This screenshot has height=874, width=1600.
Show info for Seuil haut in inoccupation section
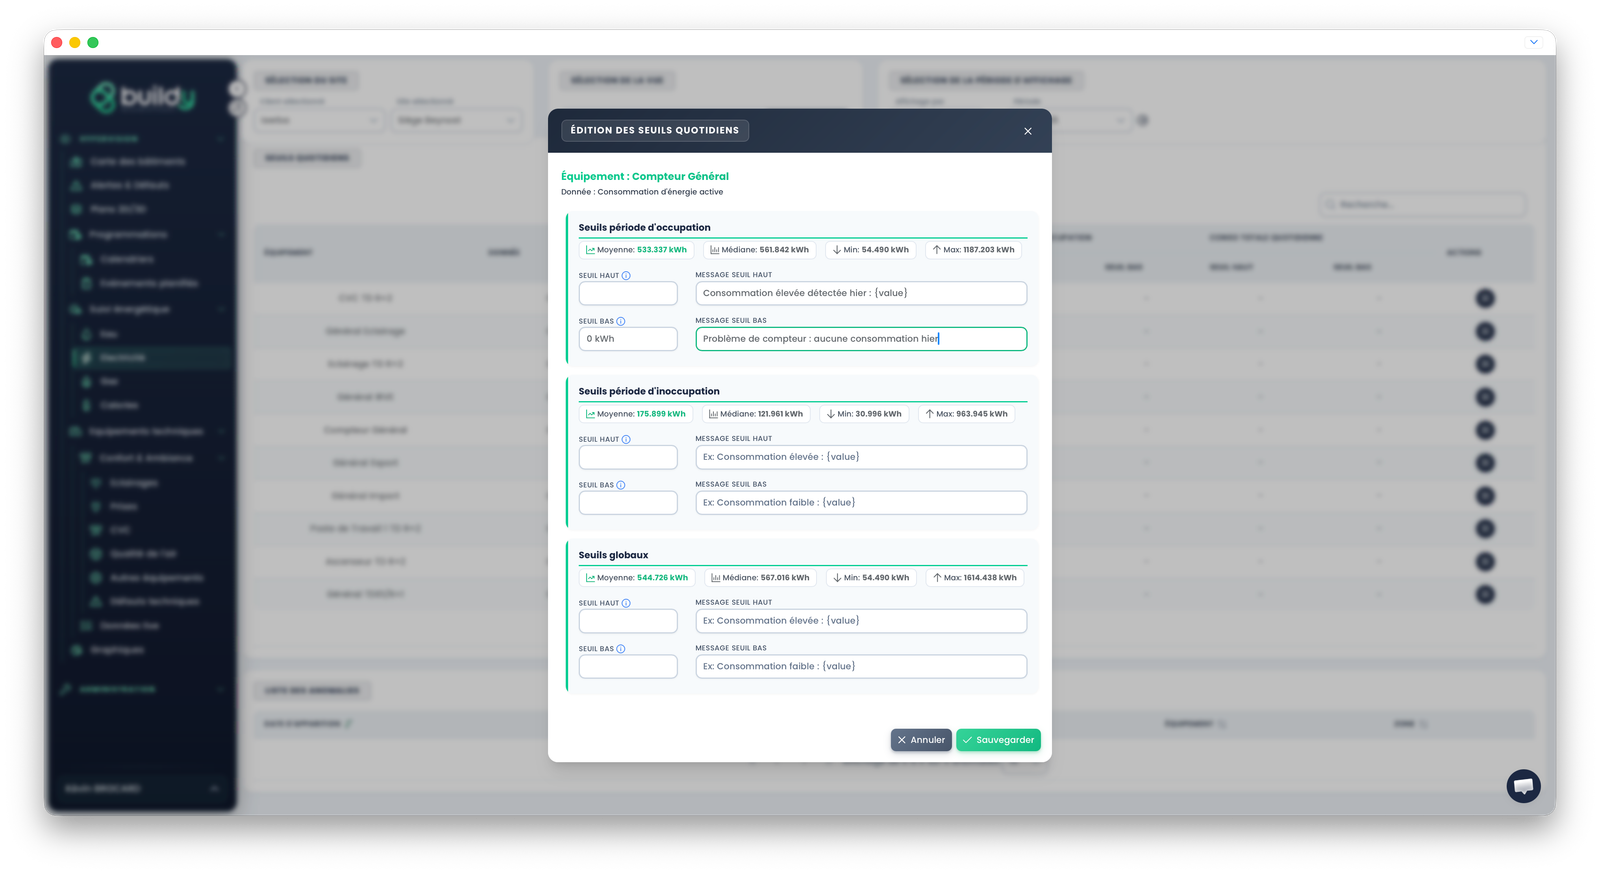pos(626,440)
